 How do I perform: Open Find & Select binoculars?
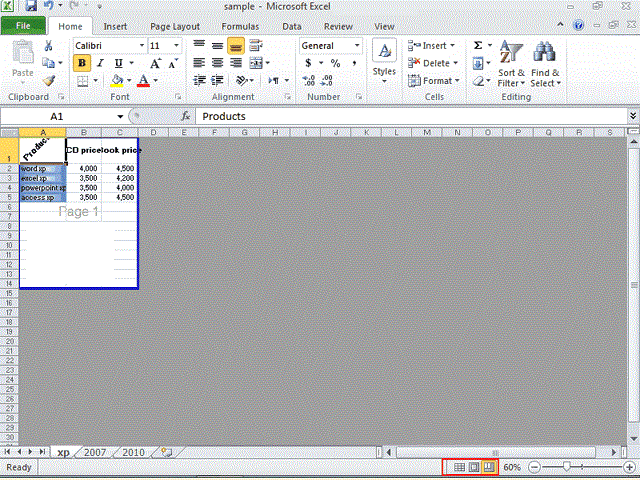click(544, 64)
